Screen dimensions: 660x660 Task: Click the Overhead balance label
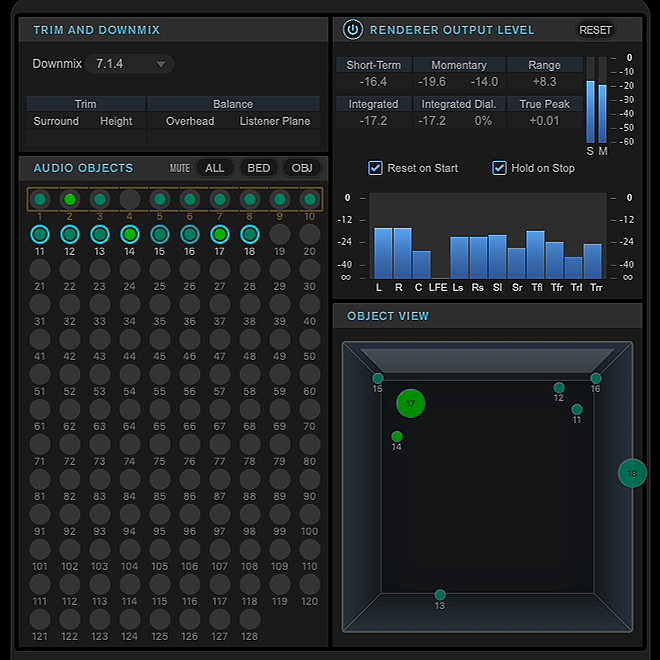190,121
